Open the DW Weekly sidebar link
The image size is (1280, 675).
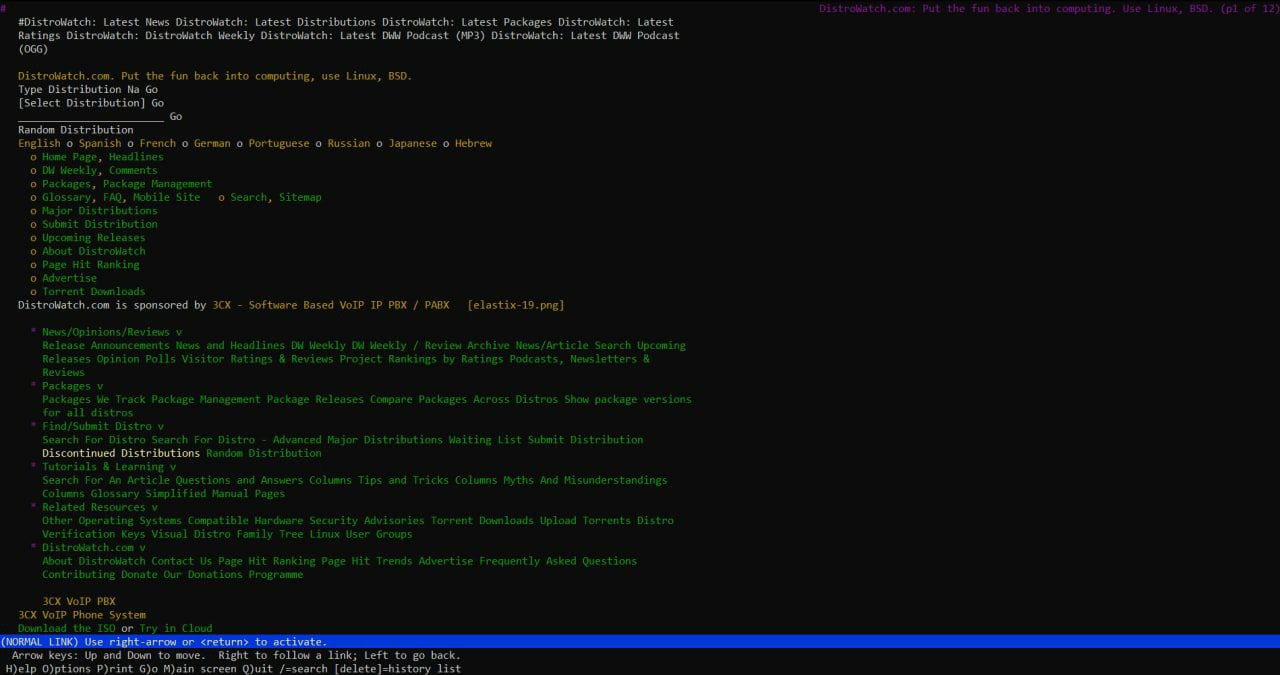pos(70,170)
